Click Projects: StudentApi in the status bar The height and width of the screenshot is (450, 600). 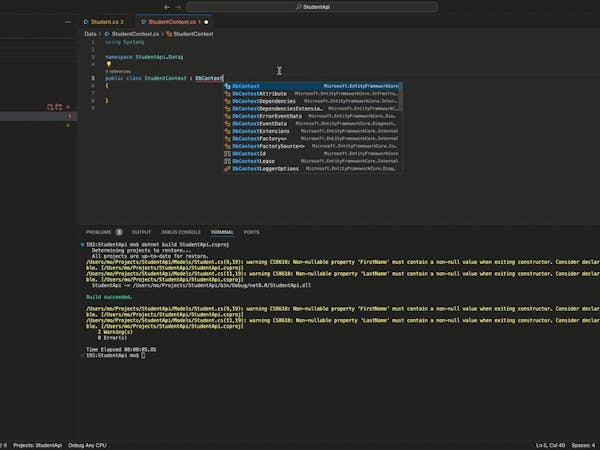[x=38, y=445]
